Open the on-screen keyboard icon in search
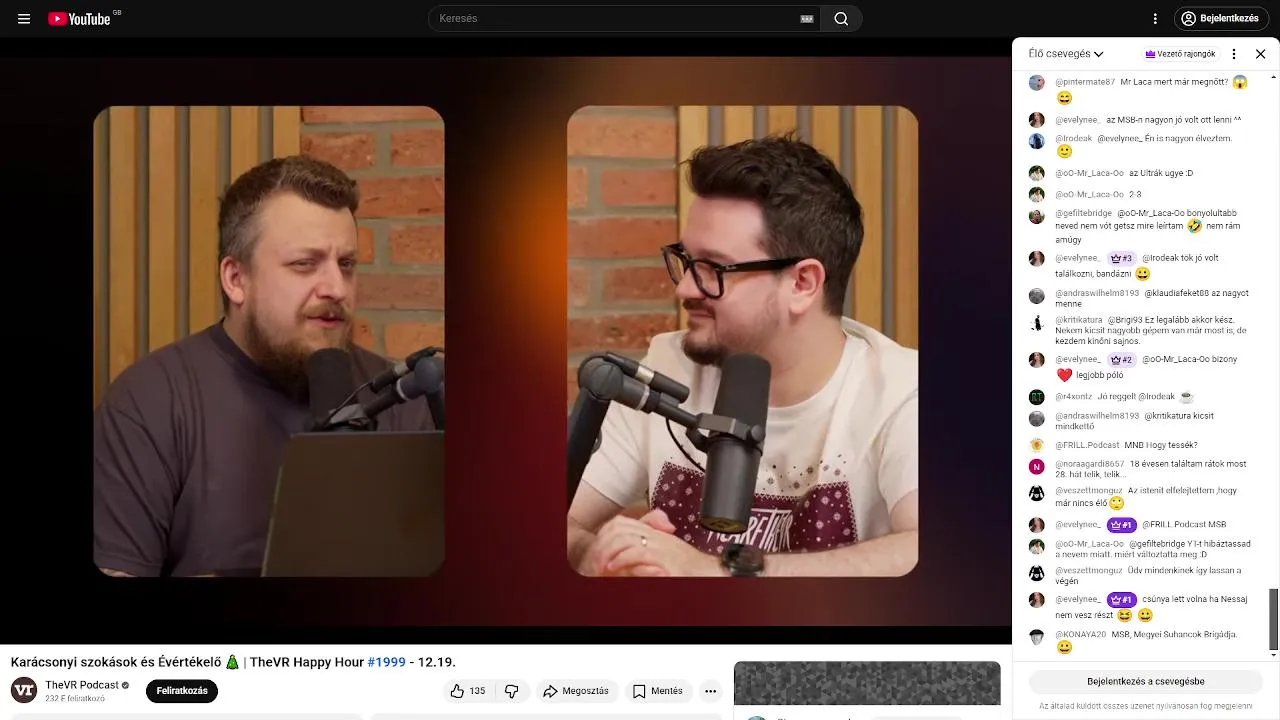 pos(807,19)
